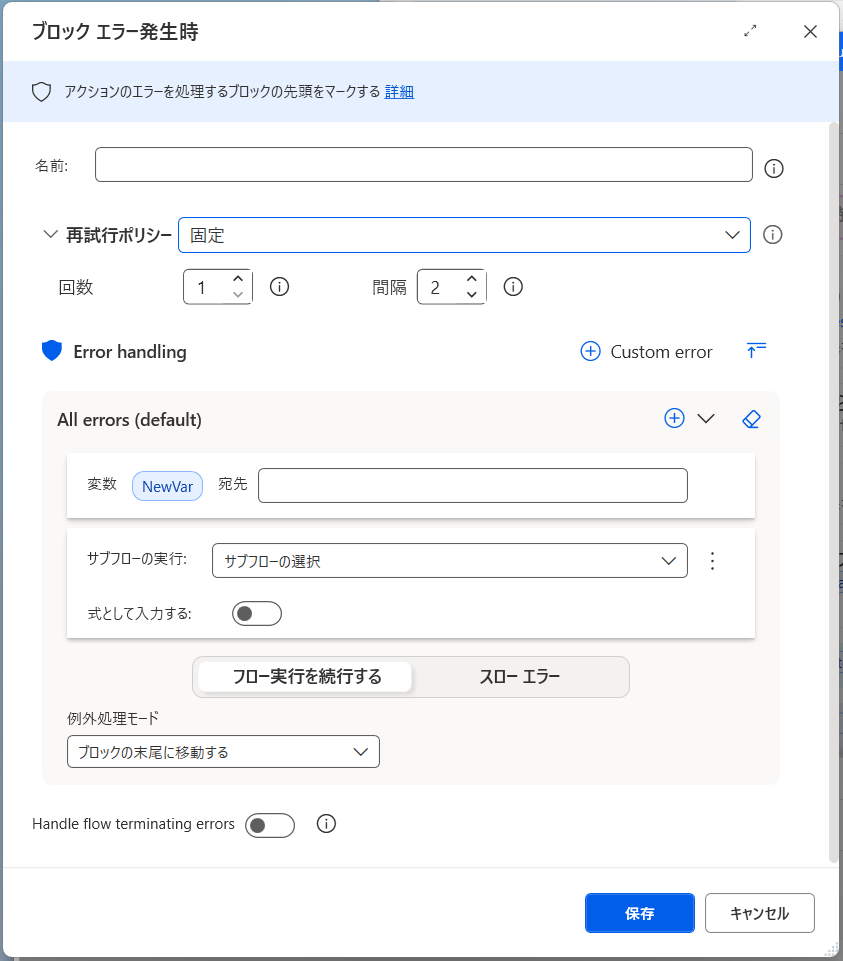Click info icon for Handle flow terminating errors
Viewport: 843px width, 961px height.
(x=326, y=824)
